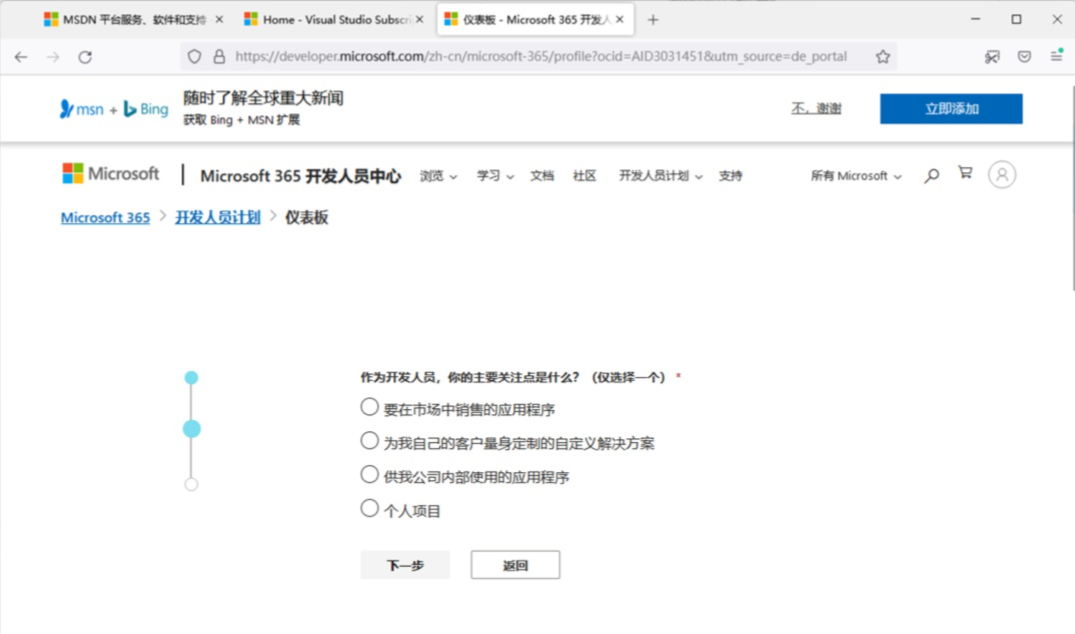The image size is (1075, 634).
Task: Click the padlock site security icon
Action: 219,56
